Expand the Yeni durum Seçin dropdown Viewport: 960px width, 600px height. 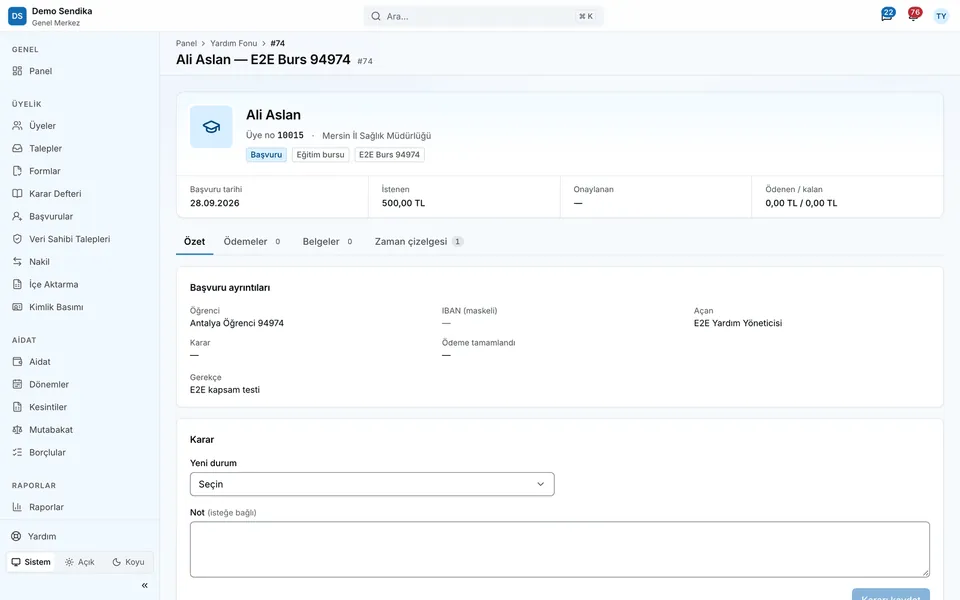pyautogui.click(x=372, y=484)
